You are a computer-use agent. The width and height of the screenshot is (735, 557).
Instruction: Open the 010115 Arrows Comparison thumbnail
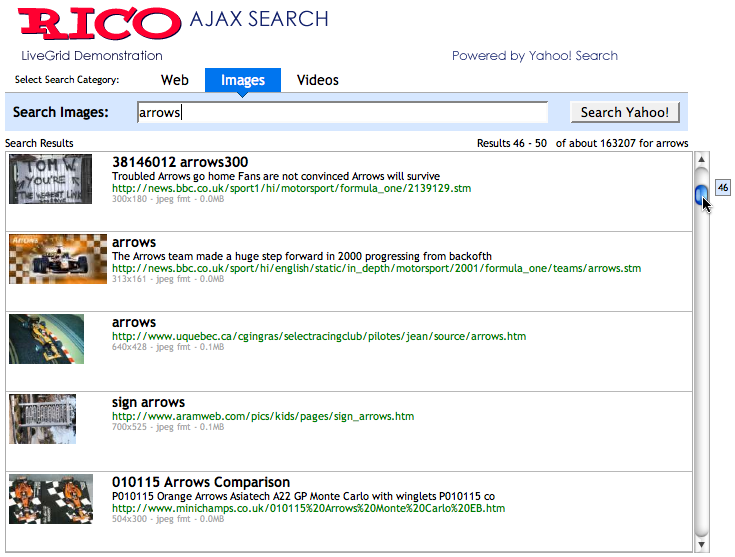(x=51, y=499)
